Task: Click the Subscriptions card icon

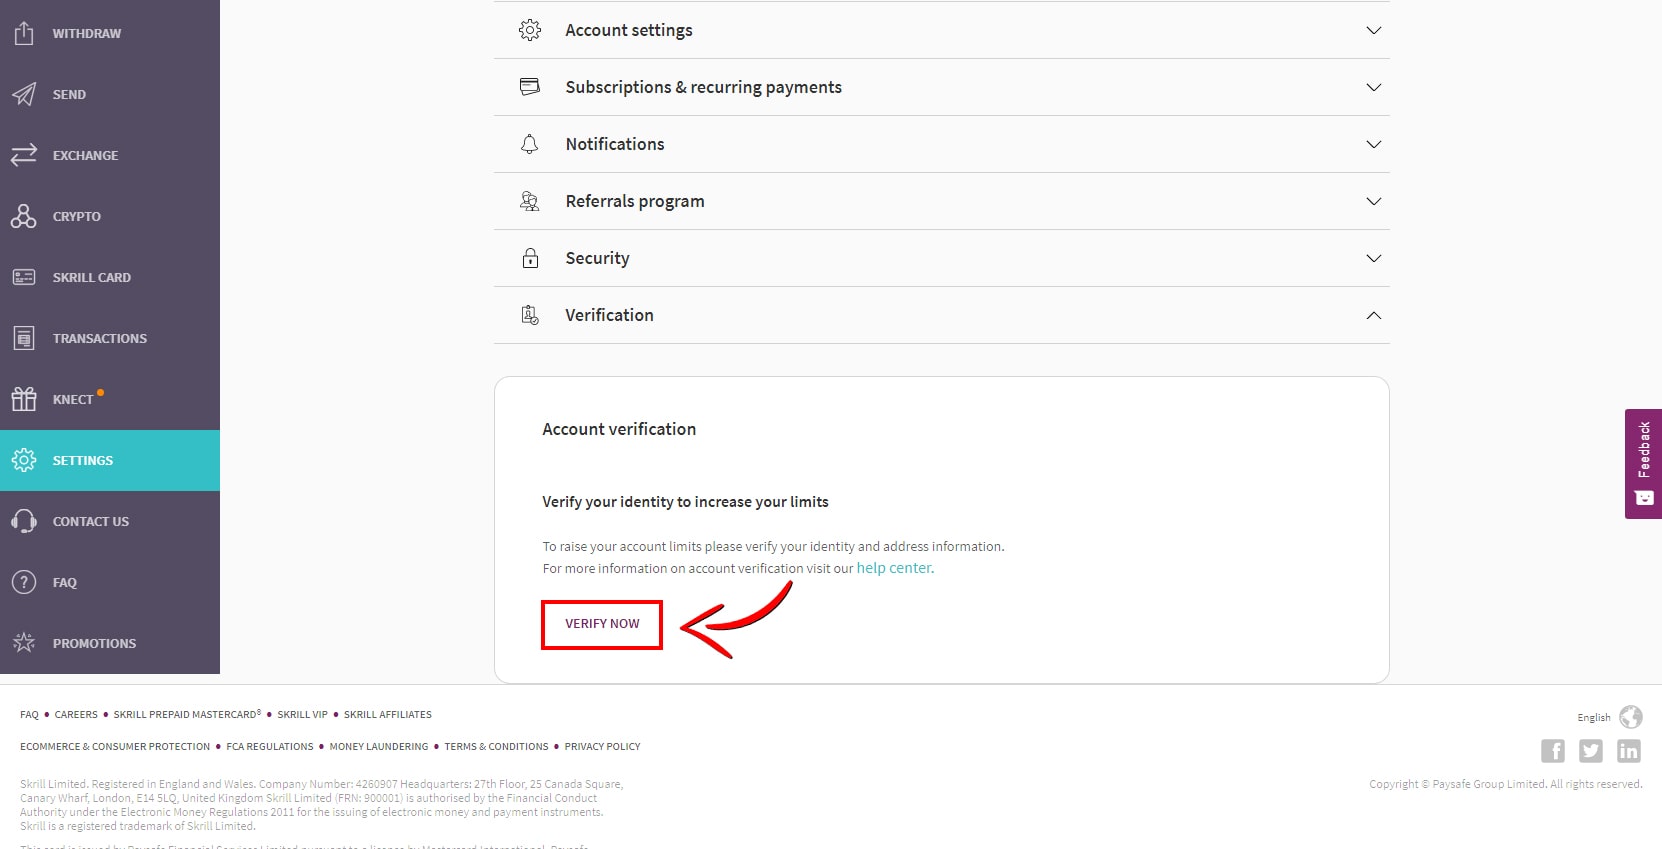Action: (x=530, y=87)
